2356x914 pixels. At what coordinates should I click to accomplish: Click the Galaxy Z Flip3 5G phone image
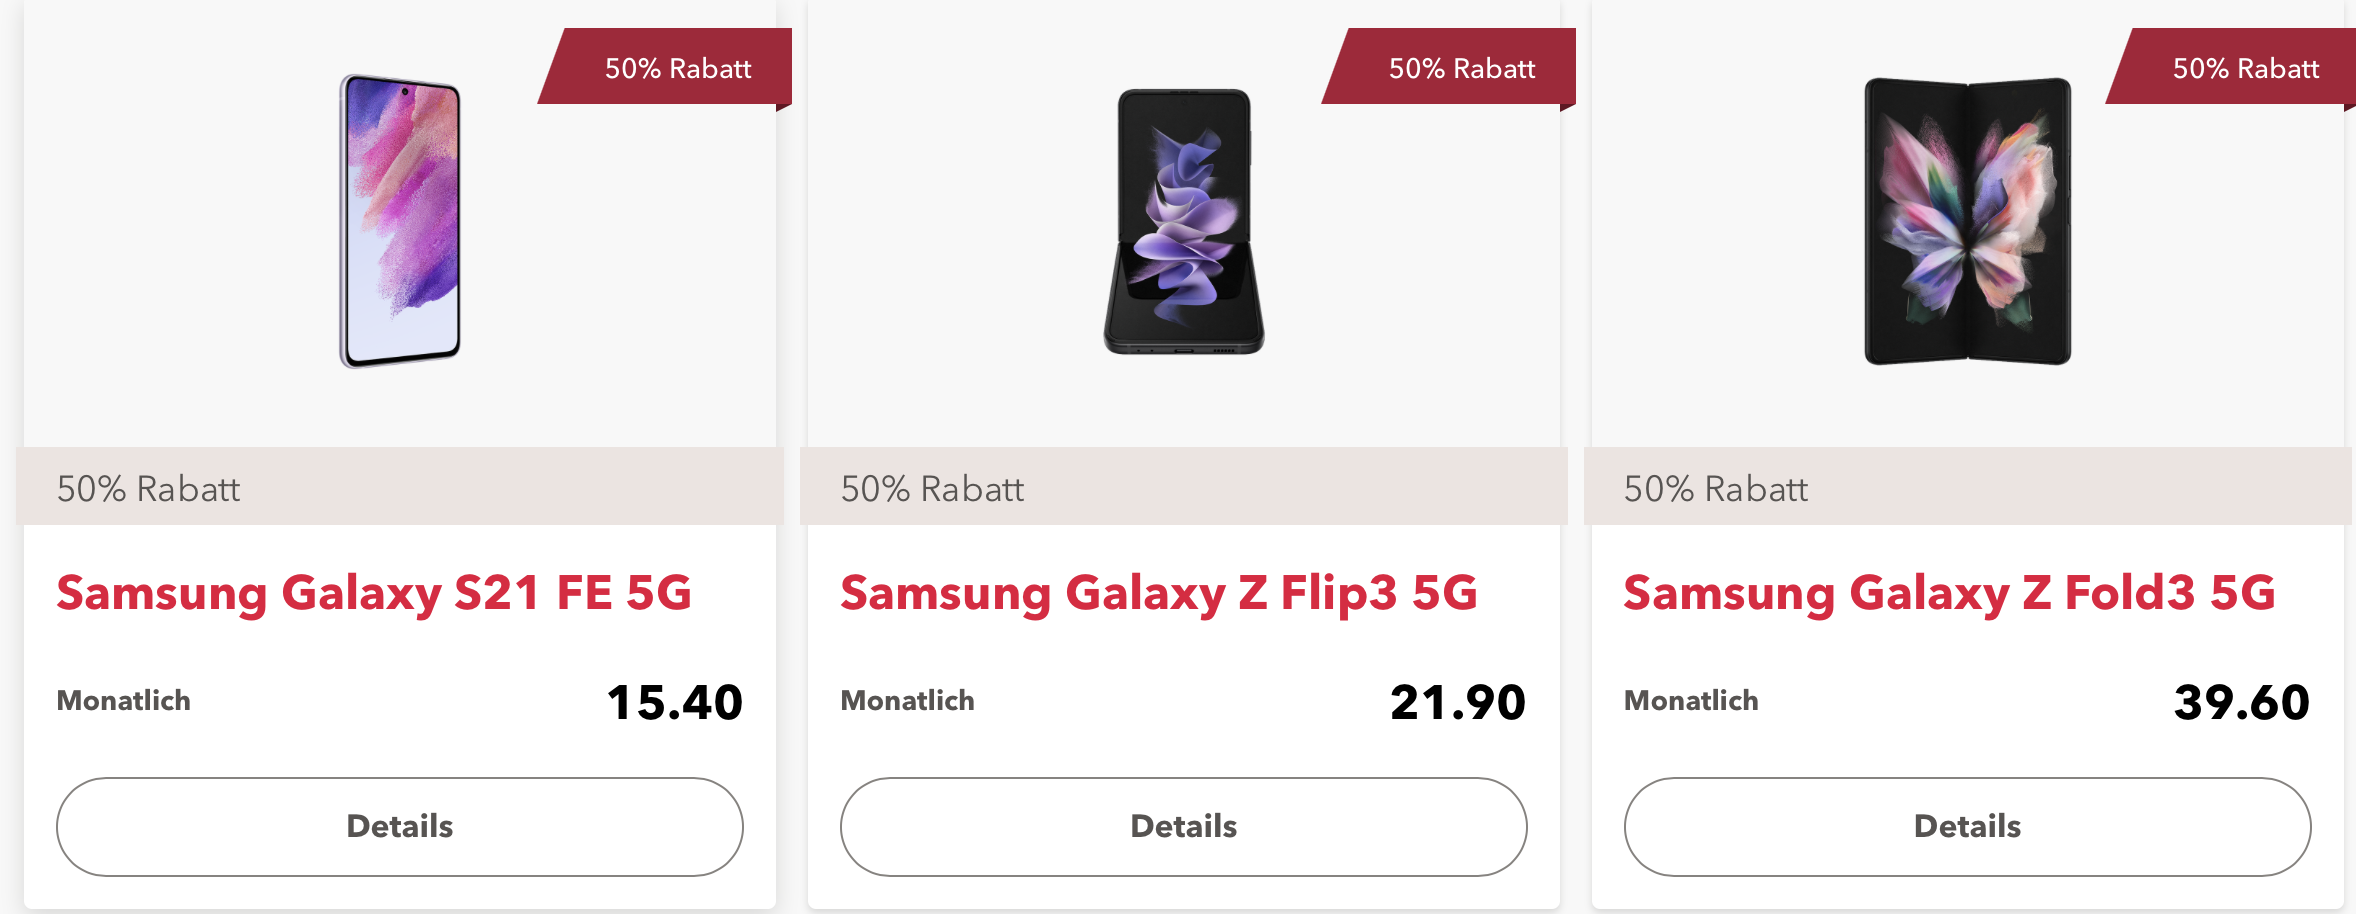coord(1184,221)
